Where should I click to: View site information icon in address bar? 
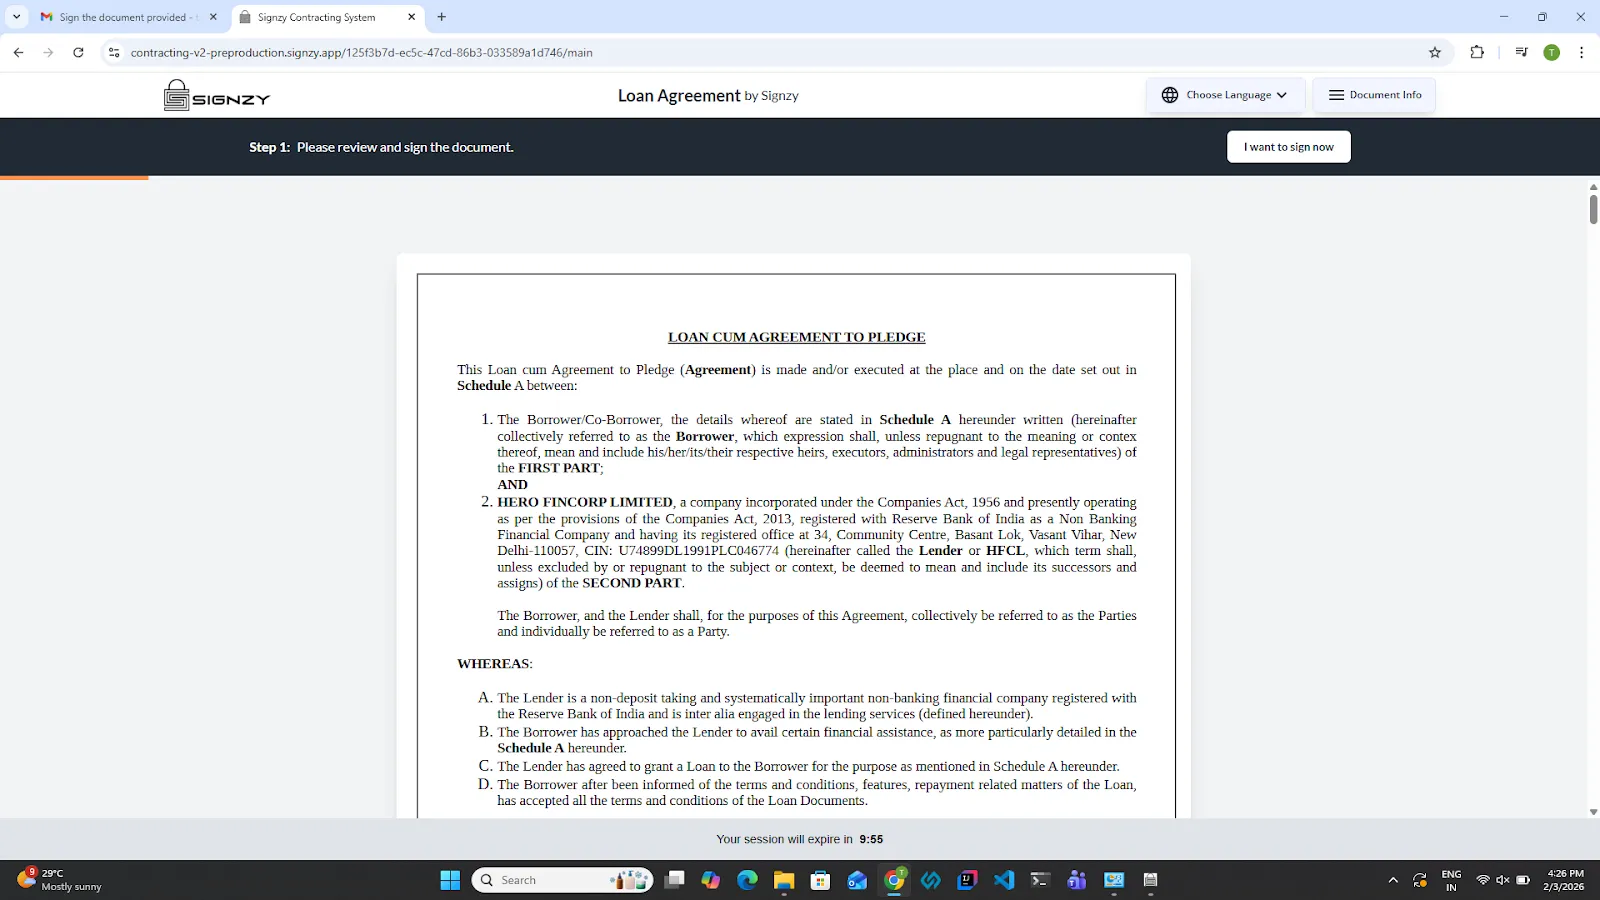[x=114, y=52]
